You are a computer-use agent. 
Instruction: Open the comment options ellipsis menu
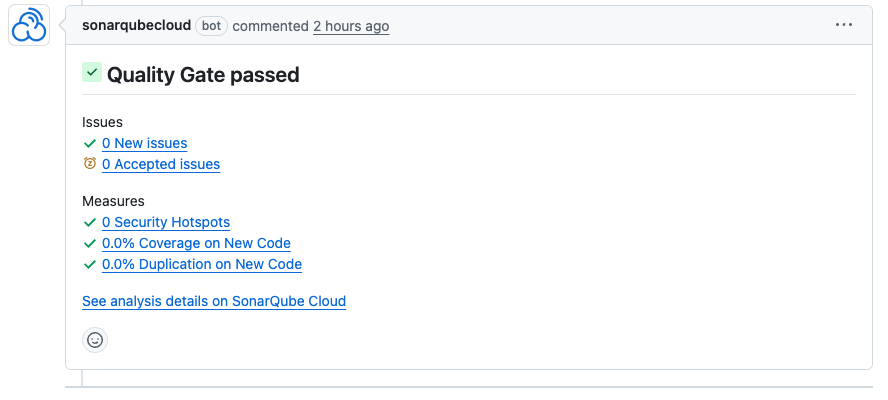844,25
